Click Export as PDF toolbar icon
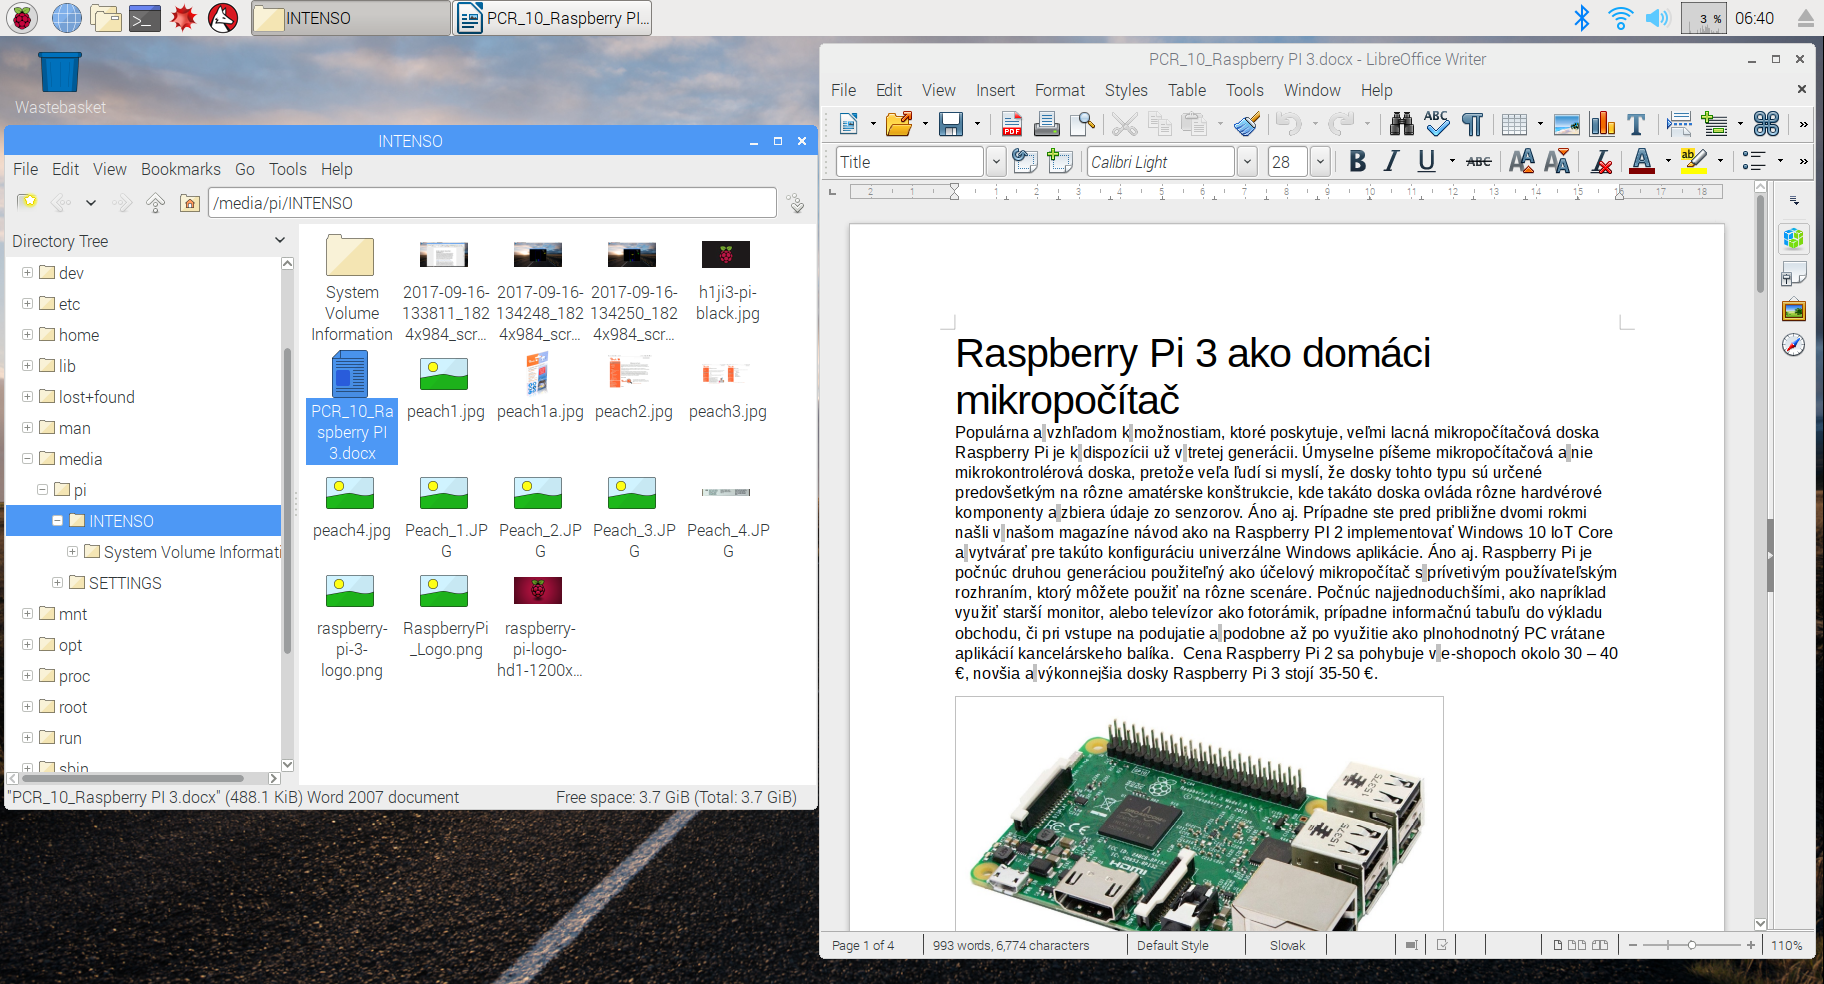 (1012, 124)
